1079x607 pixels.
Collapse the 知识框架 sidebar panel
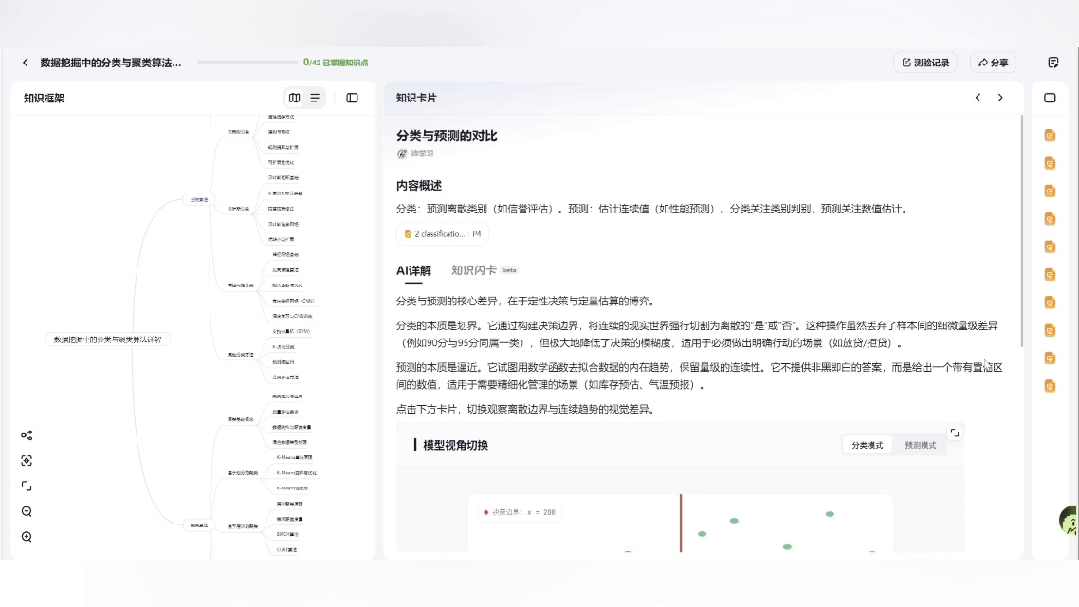pyautogui.click(x=352, y=98)
